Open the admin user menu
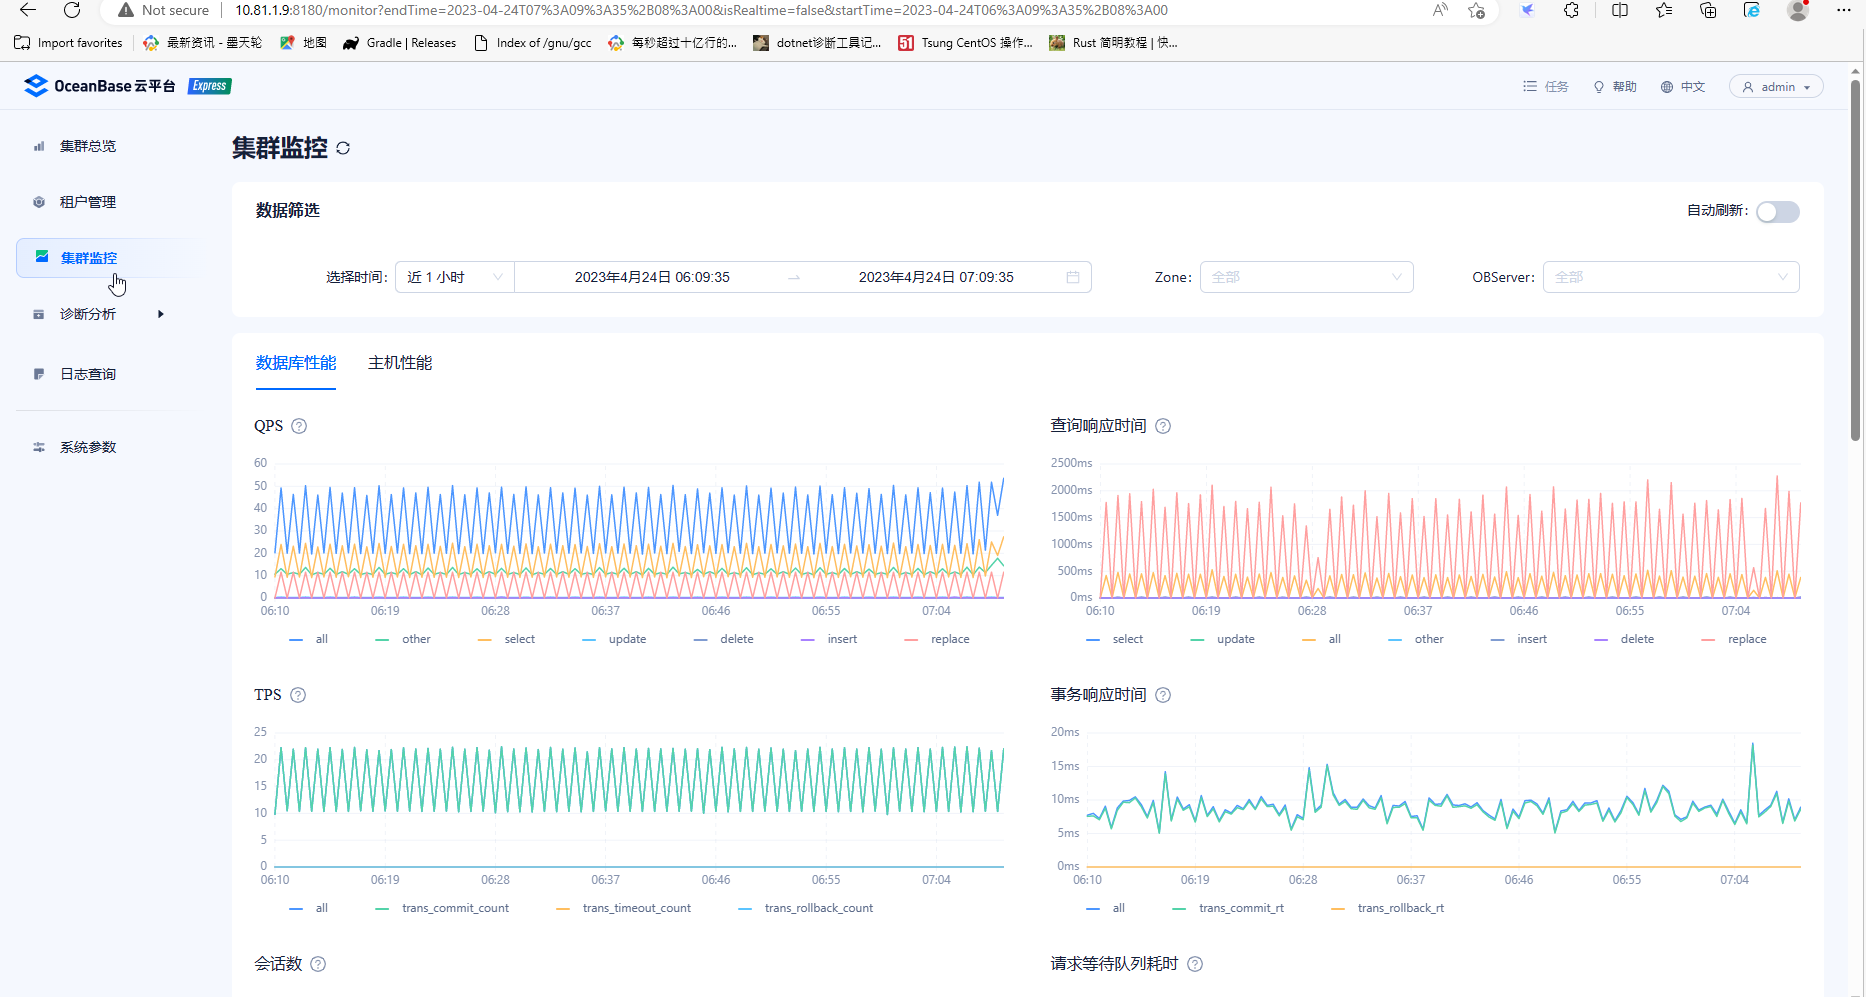 click(1776, 87)
